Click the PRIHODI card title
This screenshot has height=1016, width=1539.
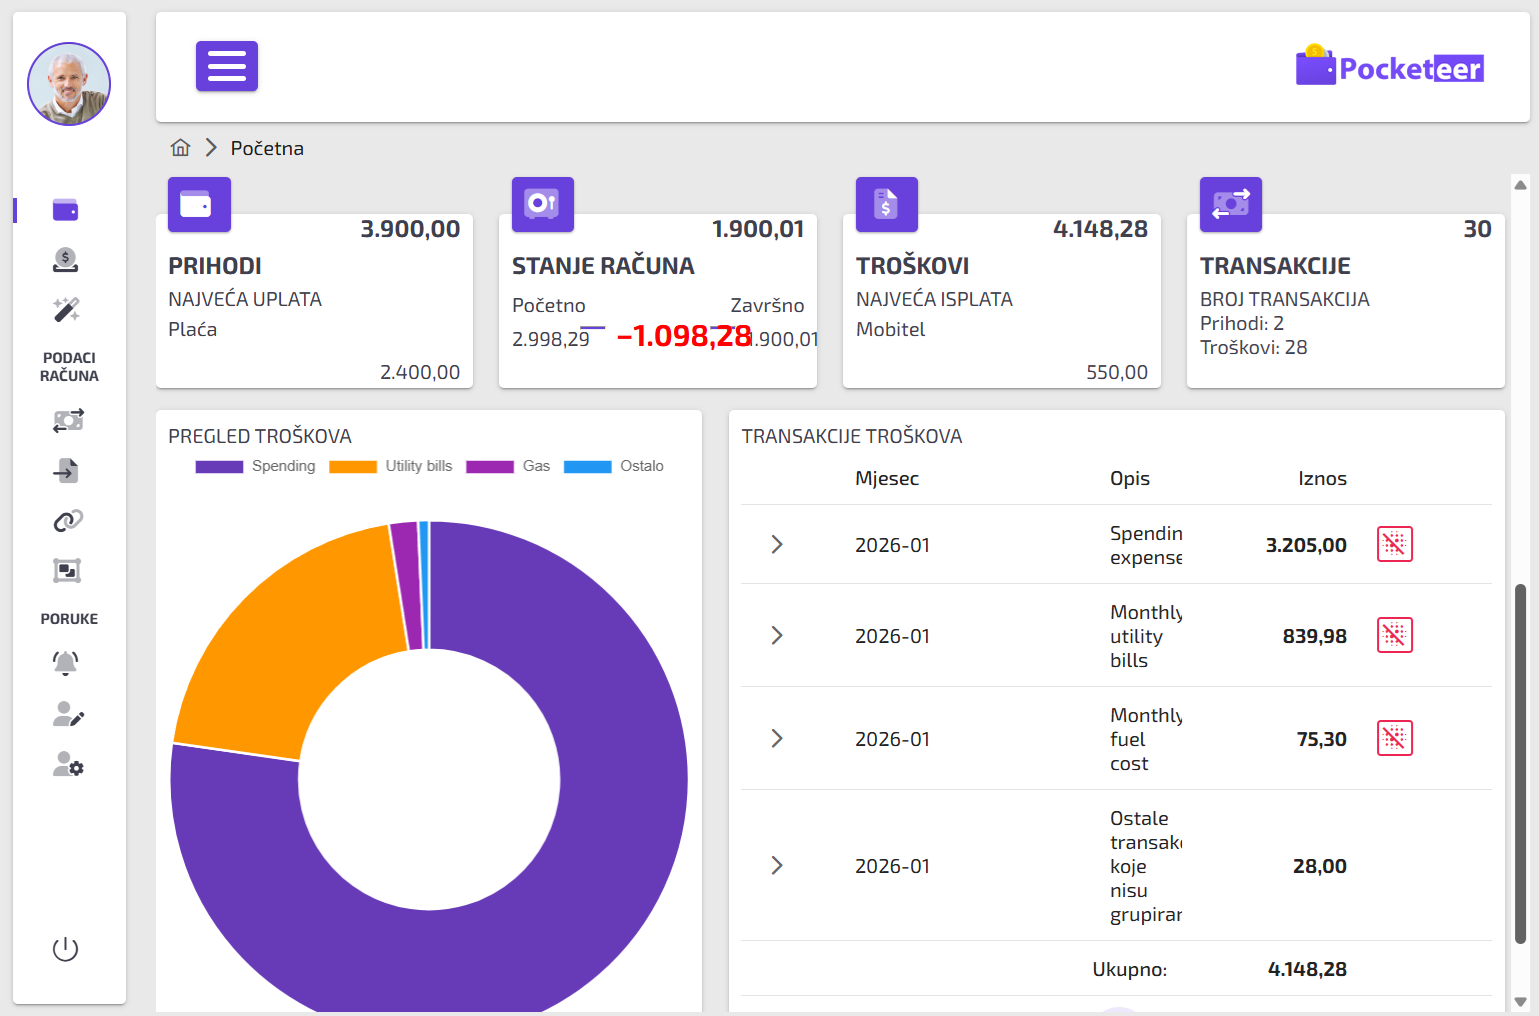pyautogui.click(x=215, y=266)
